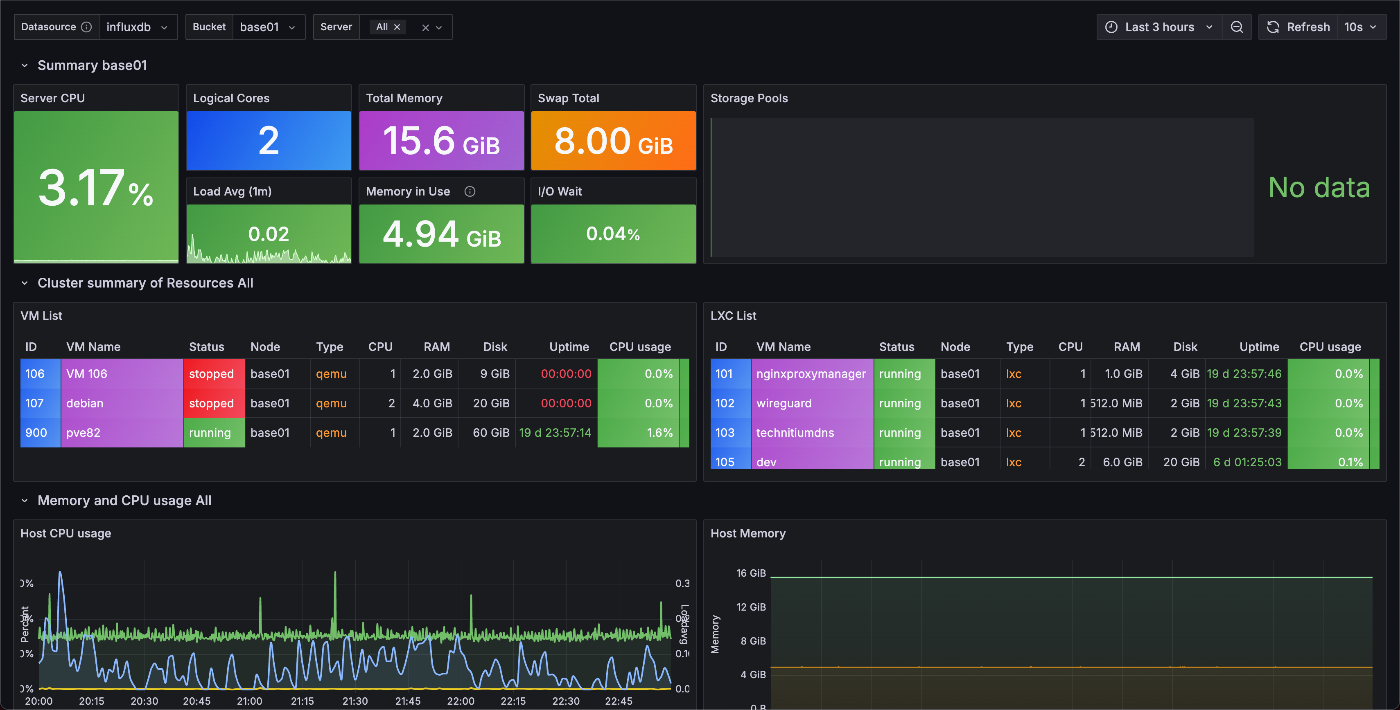The width and height of the screenshot is (1400, 710).
Task: Click the Memory in Use info icon
Action: coord(470,192)
